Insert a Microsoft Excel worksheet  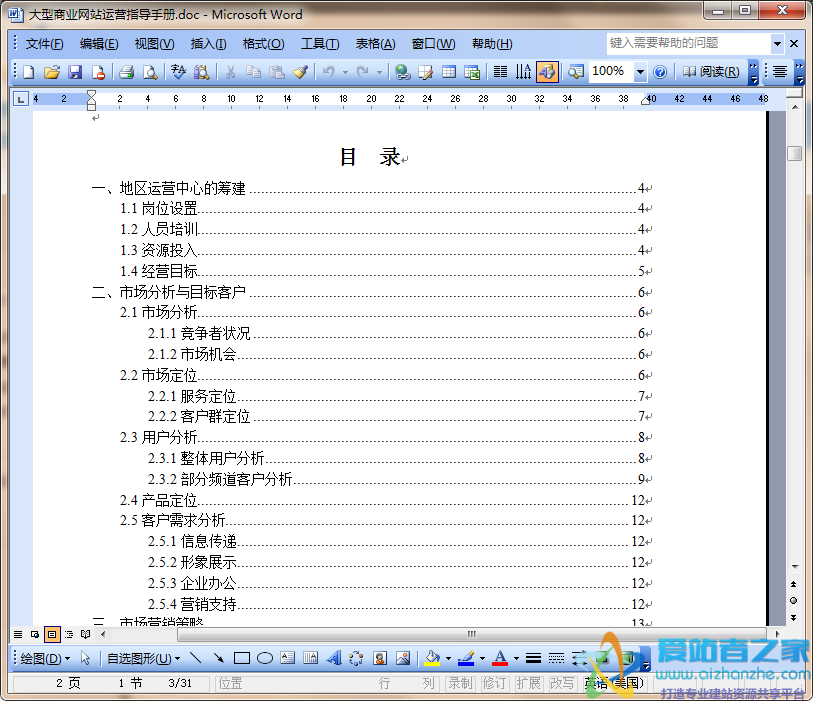[x=472, y=72]
